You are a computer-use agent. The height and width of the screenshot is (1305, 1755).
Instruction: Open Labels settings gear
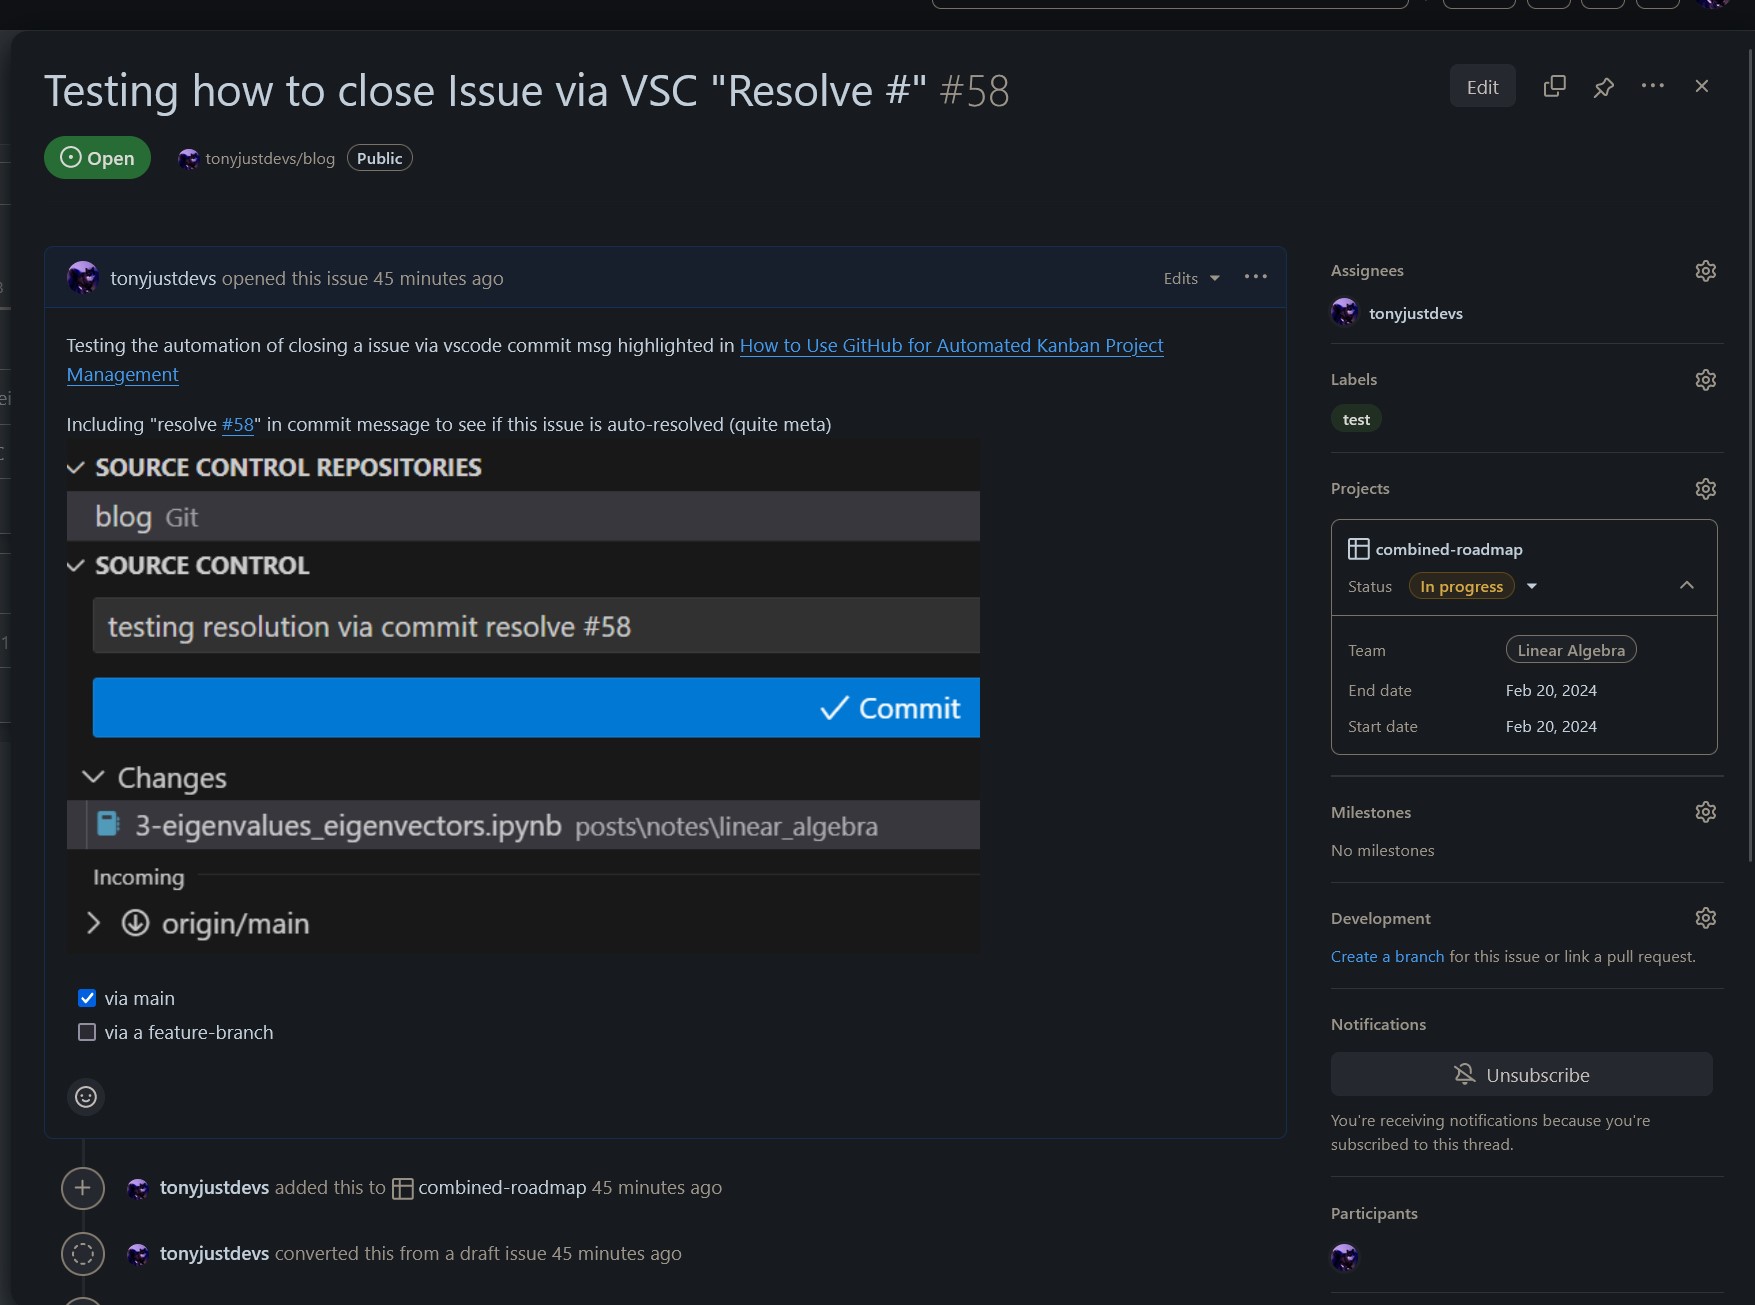(1706, 380)
